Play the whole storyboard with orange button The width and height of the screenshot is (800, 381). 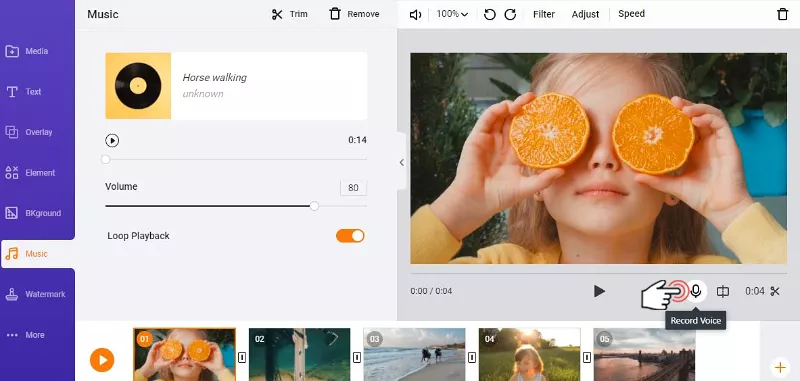coord(102,360)
